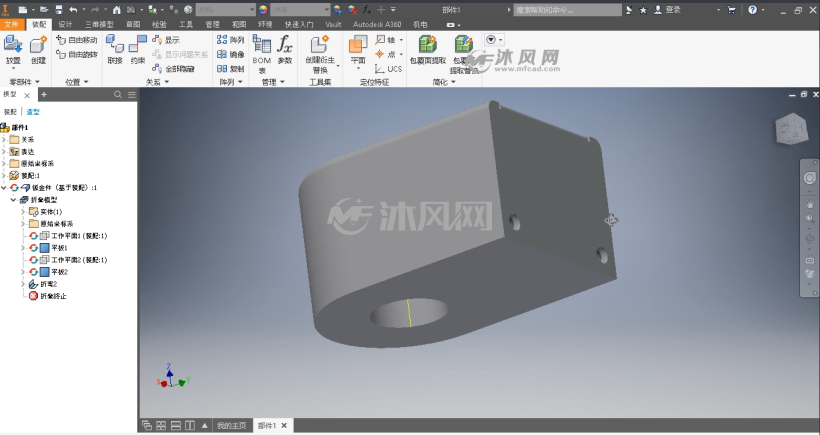Switch browser view to 造型
The width and height of the screenshot is (820, 435).
tap(33, 111)
